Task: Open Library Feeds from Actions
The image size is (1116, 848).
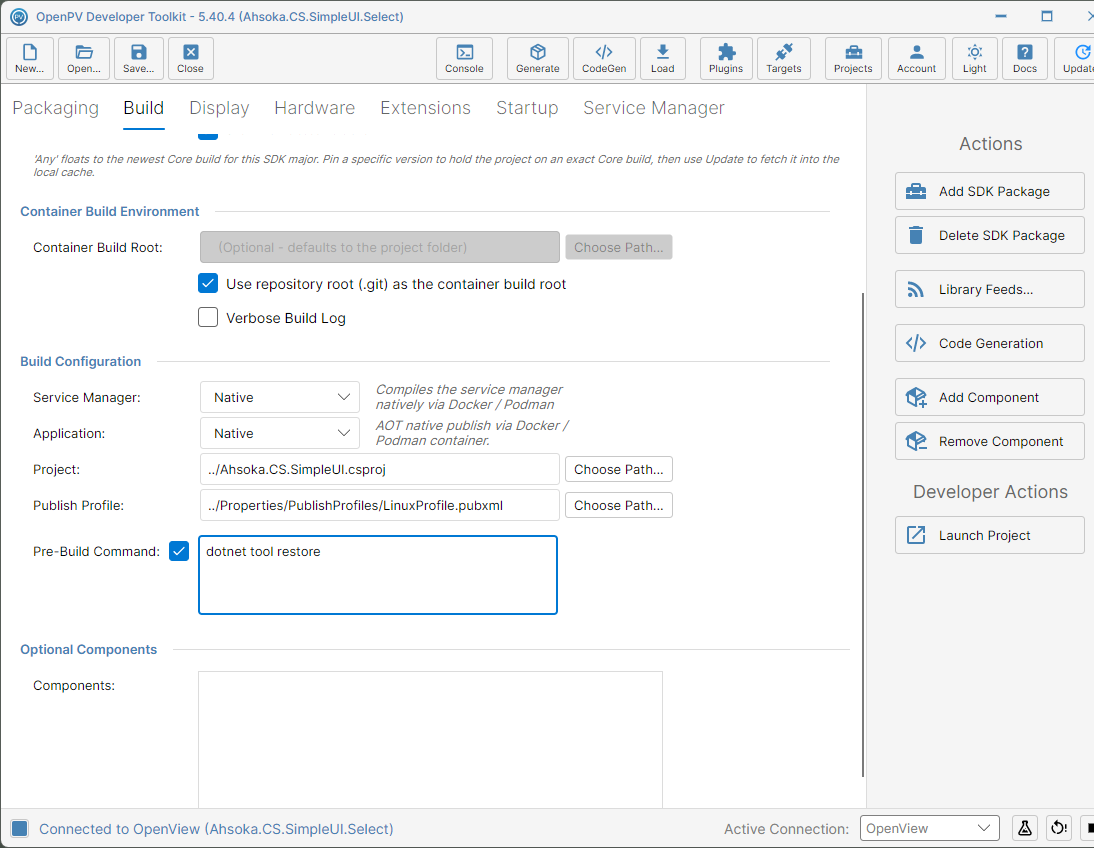Action: (x=989, y=289)
